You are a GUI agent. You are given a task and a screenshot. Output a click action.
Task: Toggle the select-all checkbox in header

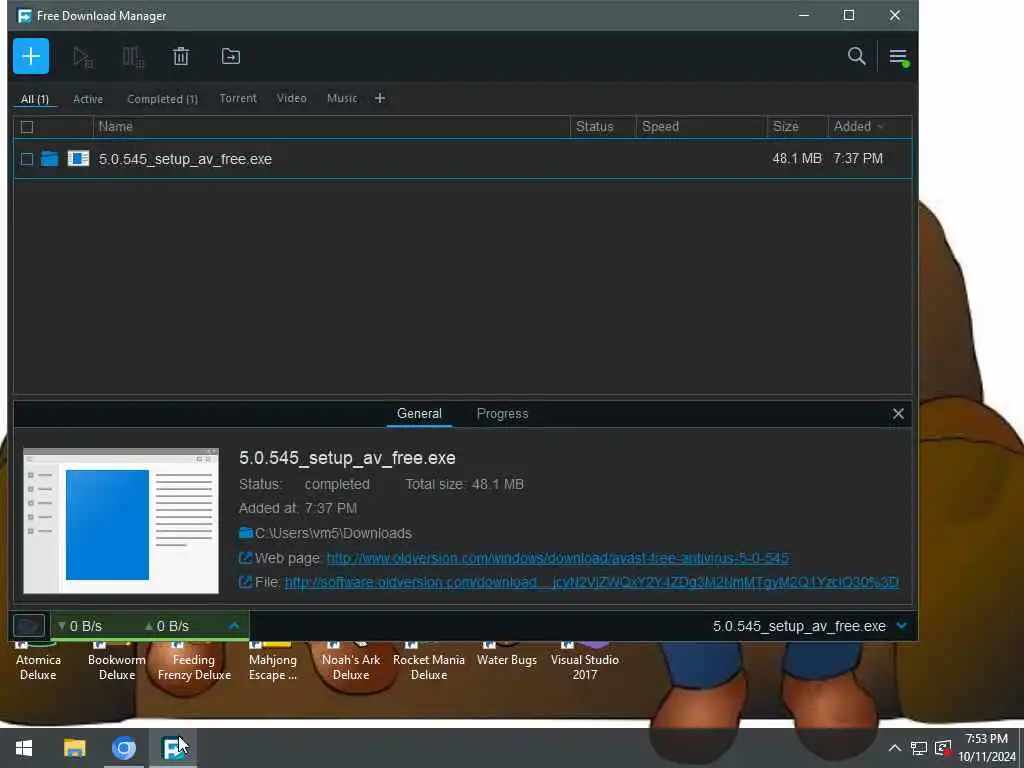point(27,127)
